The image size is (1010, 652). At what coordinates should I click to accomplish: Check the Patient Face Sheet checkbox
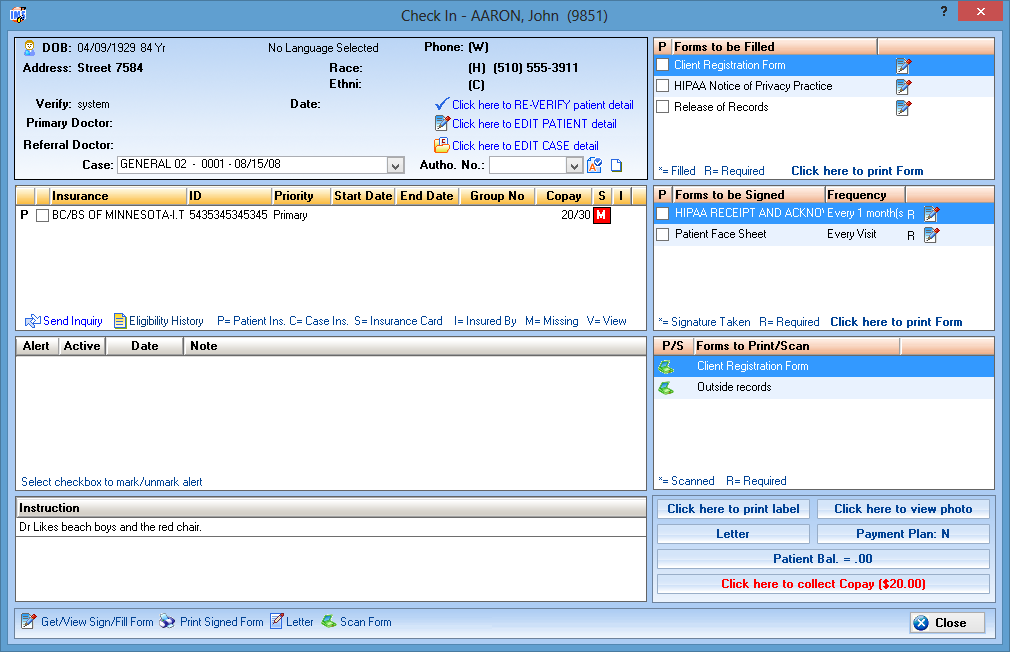(x=662, y=235)
